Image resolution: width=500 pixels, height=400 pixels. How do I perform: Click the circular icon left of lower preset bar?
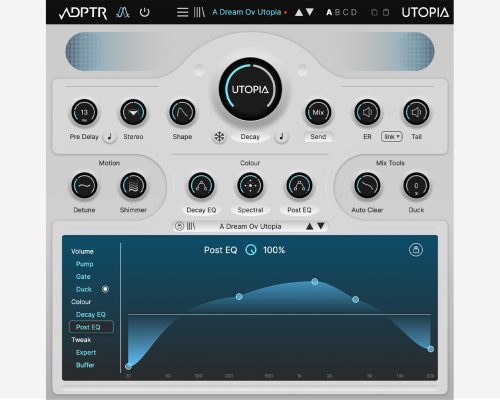point(179,226)
